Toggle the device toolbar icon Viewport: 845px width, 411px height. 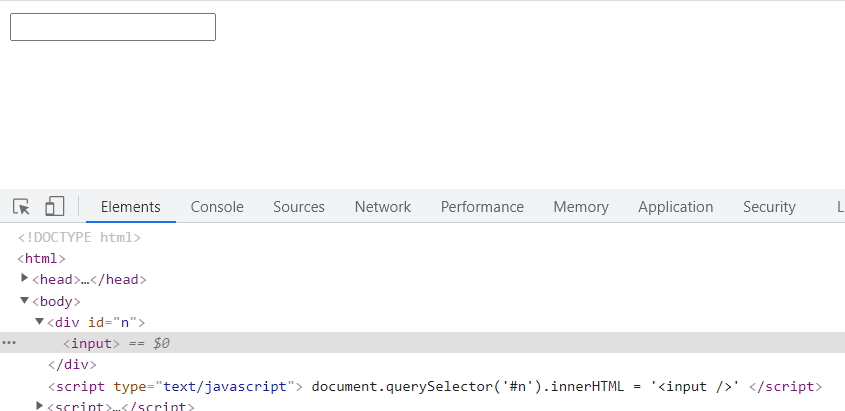point(54,206)
